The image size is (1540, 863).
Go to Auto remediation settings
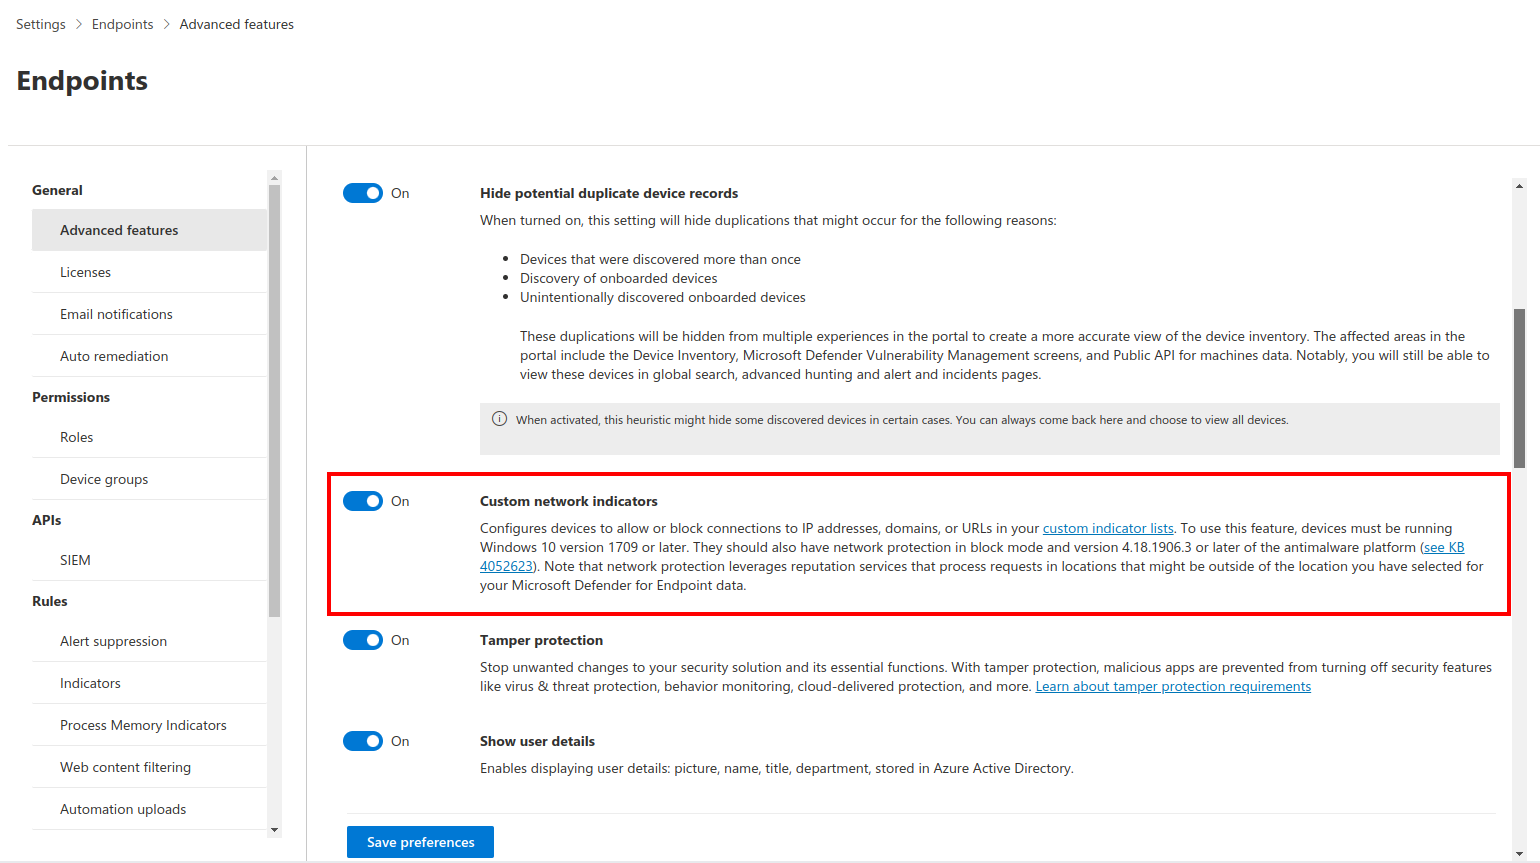[x=114, y=356]
